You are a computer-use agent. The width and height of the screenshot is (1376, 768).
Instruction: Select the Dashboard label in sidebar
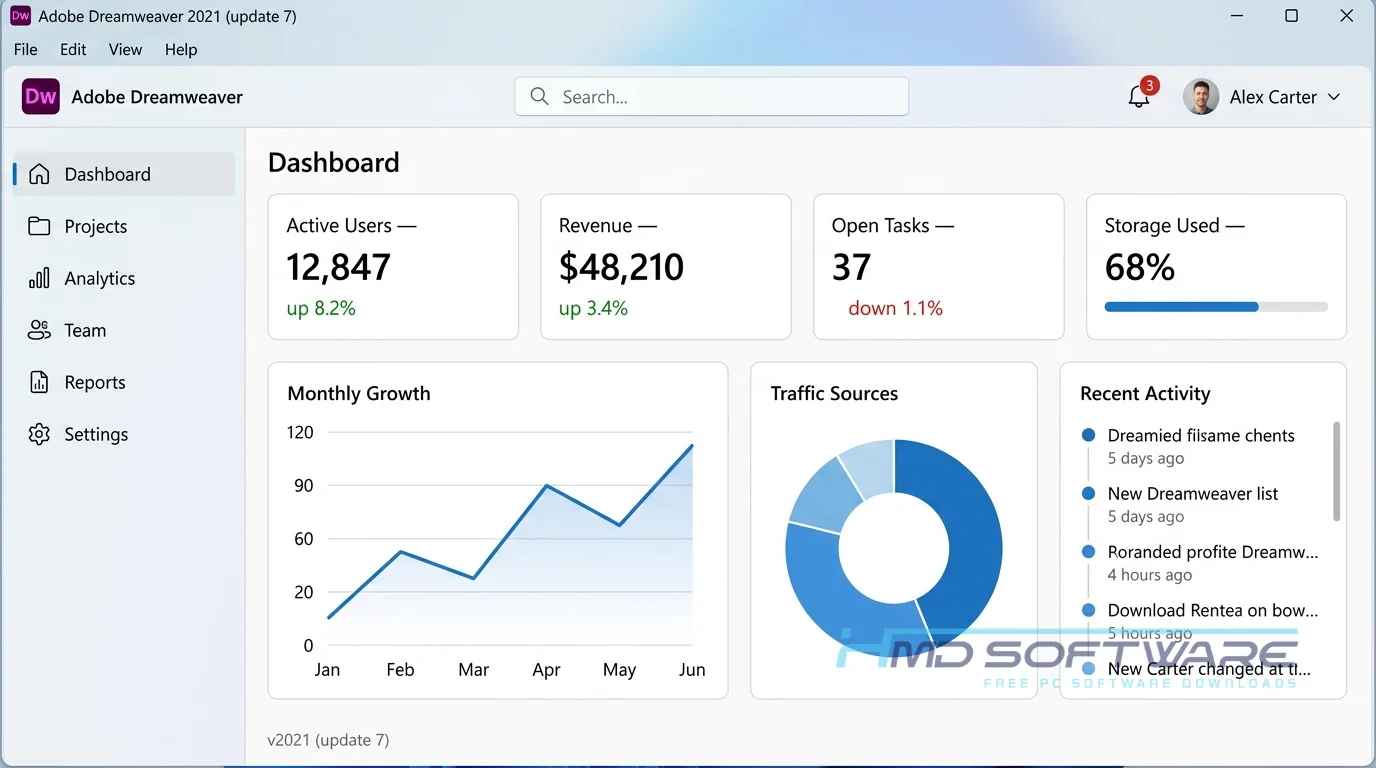107,174
